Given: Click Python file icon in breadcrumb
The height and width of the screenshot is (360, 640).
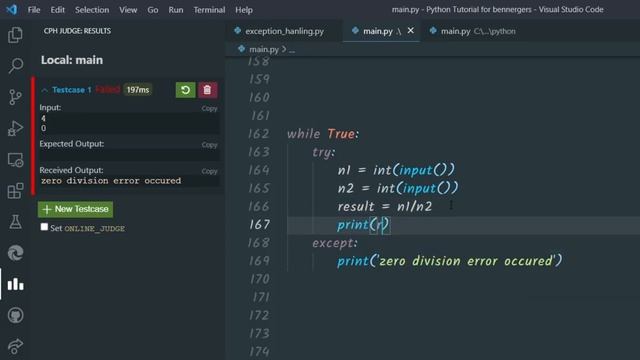Looking at the screenshot, I should tap(241, 49).
